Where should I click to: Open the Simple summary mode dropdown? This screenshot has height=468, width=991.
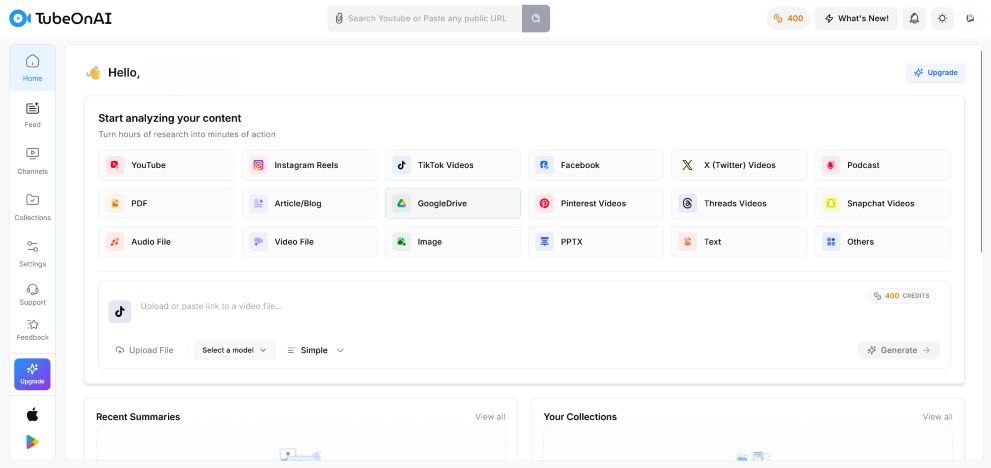[x=315, y=350]
